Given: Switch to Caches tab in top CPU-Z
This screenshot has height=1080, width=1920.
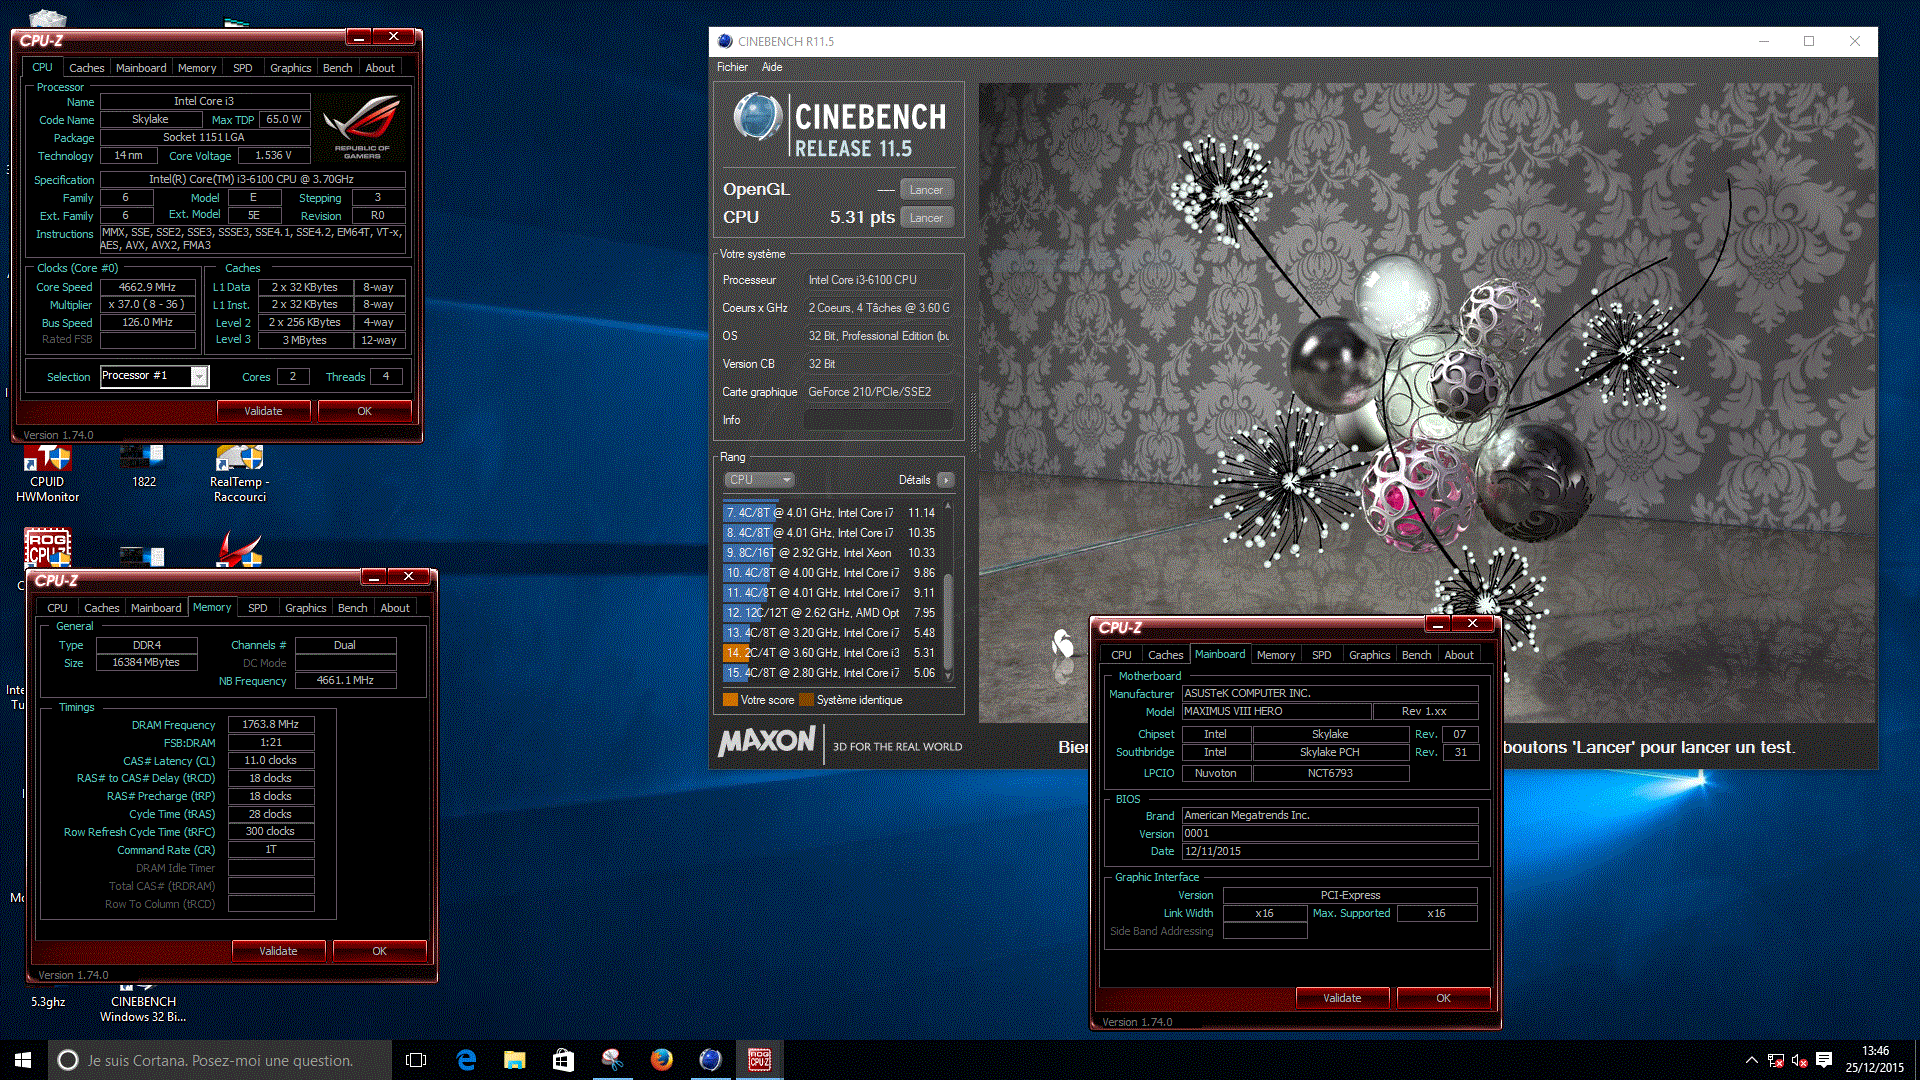Looking at the screenshot, I should coord(86,68).
